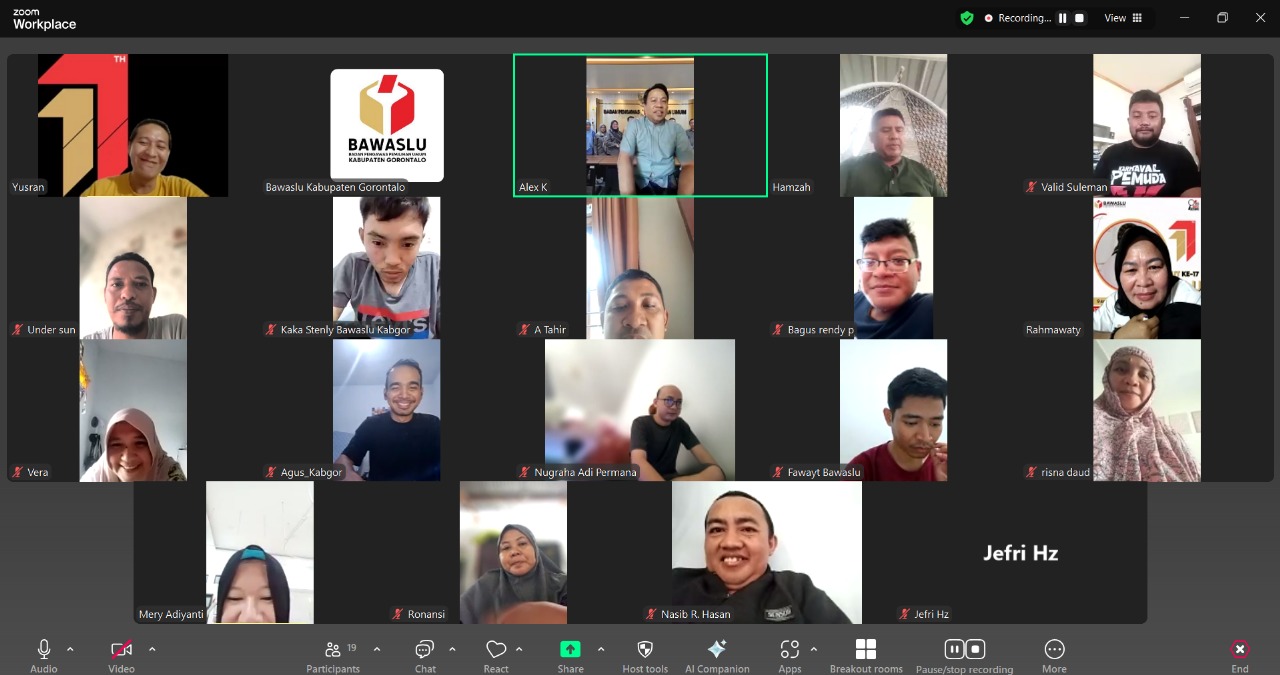Expand audio options chevron next to Audio
This screenshot has height=675, width=1280.
pos(70,649)
